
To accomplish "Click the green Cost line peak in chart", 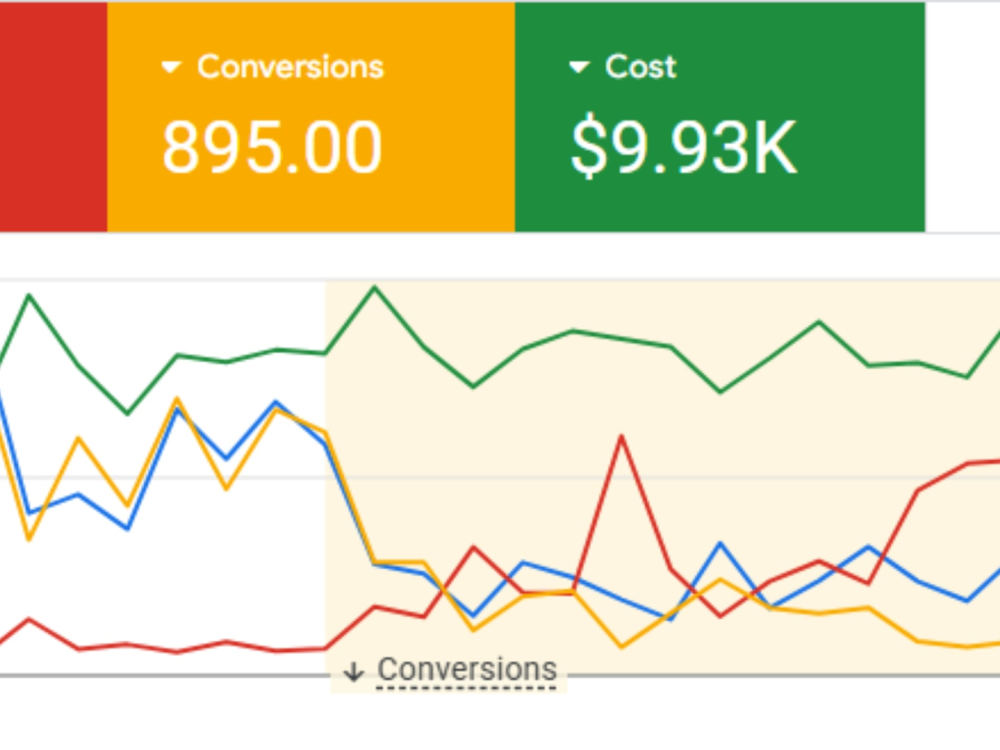I will click(374, 288).
